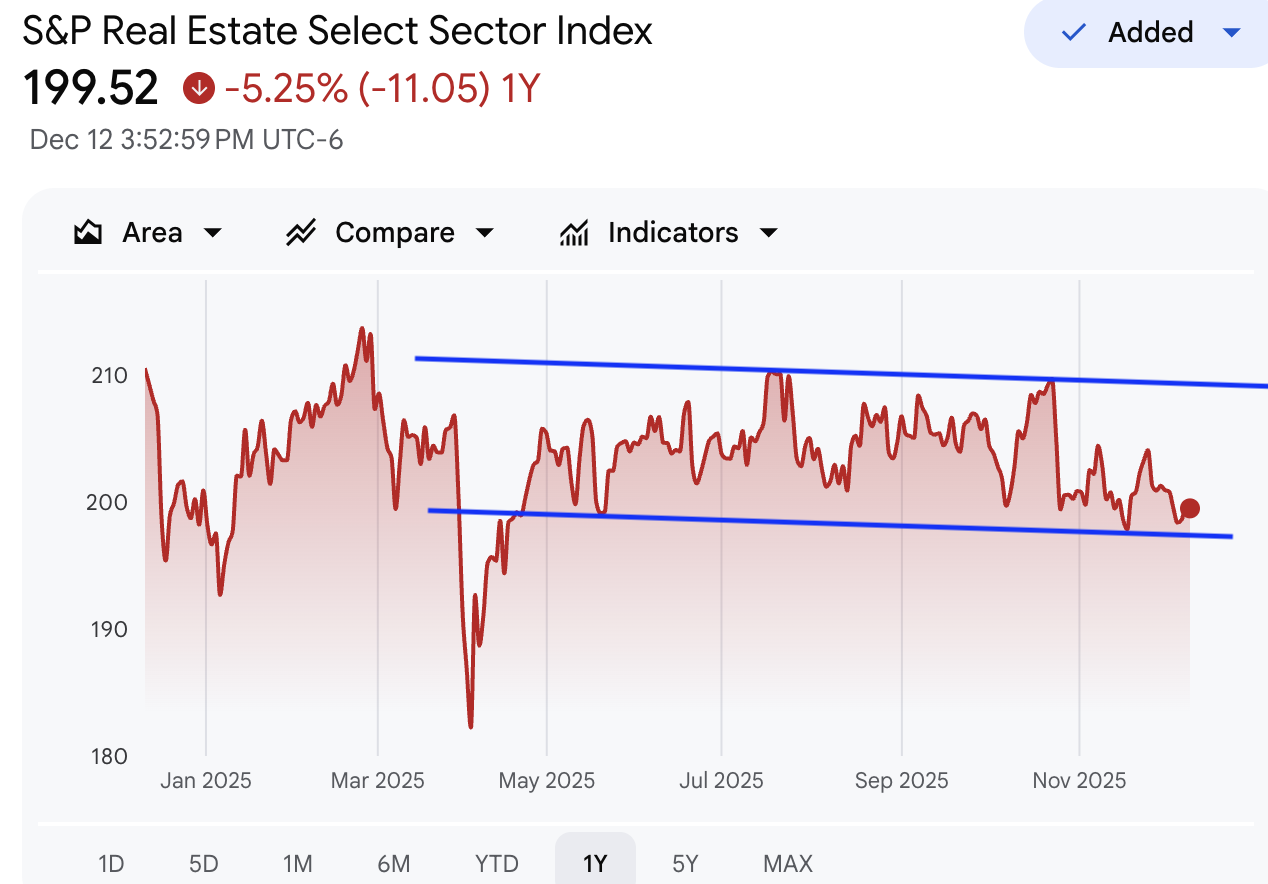Expand the Indicators dropdown
The height and width of the screenshot is (884, 1268).
[767, 231]
